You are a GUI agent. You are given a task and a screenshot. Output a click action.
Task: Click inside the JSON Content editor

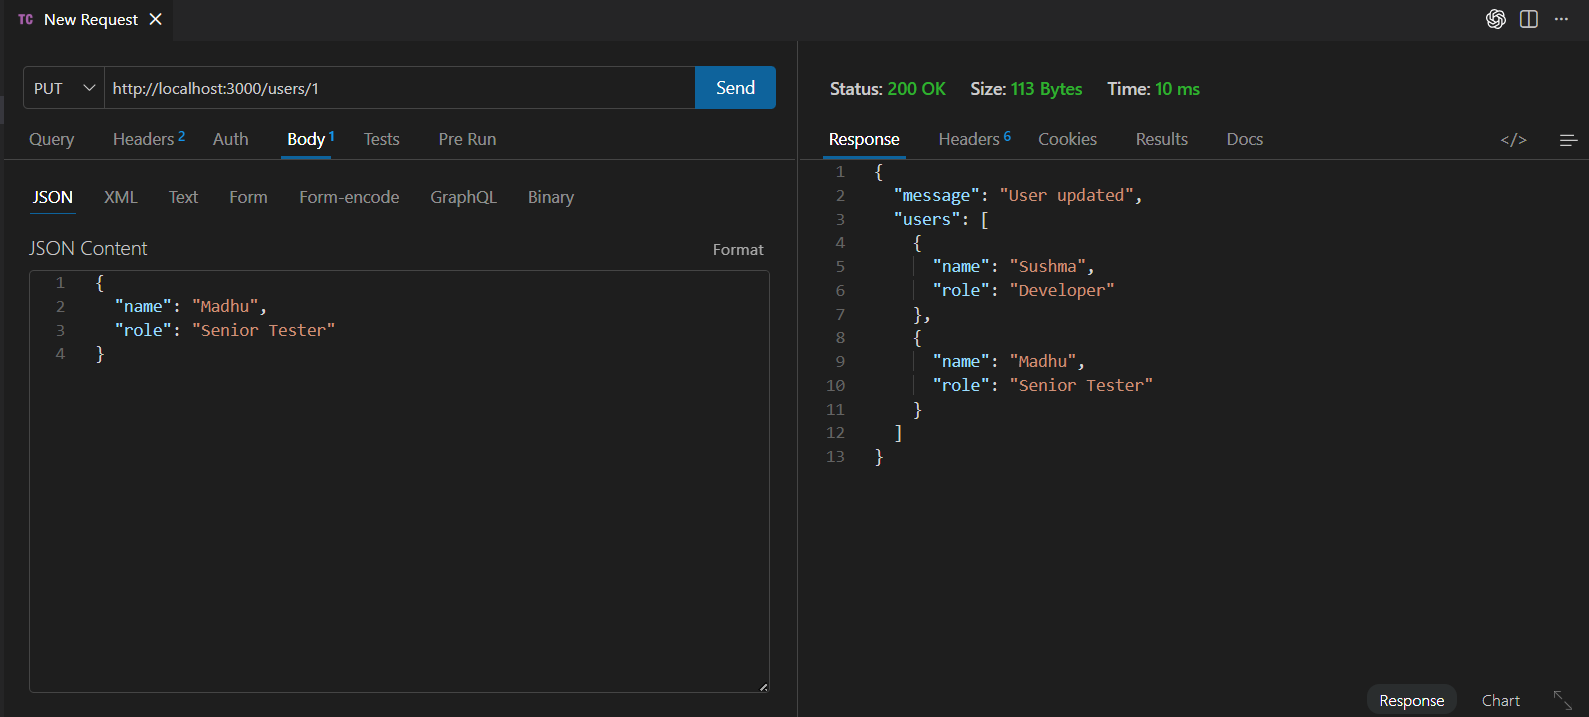(400, 481)
